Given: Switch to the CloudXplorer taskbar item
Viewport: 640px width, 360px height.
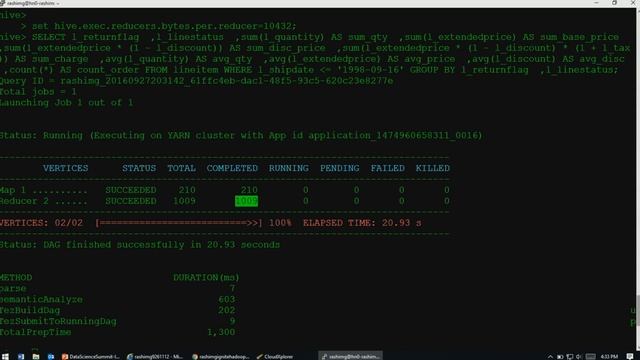Looking at the screenshot, I should 275,356.
